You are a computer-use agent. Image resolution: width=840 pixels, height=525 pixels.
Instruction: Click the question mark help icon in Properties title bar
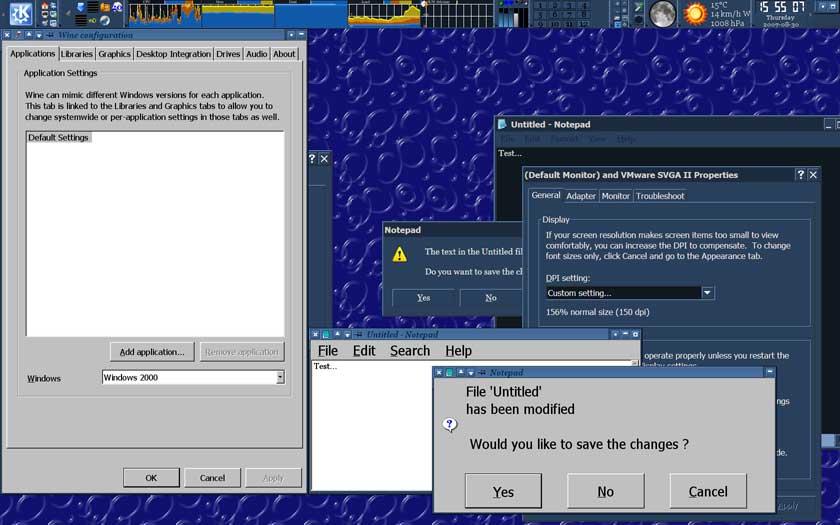[x=800, y=175]
